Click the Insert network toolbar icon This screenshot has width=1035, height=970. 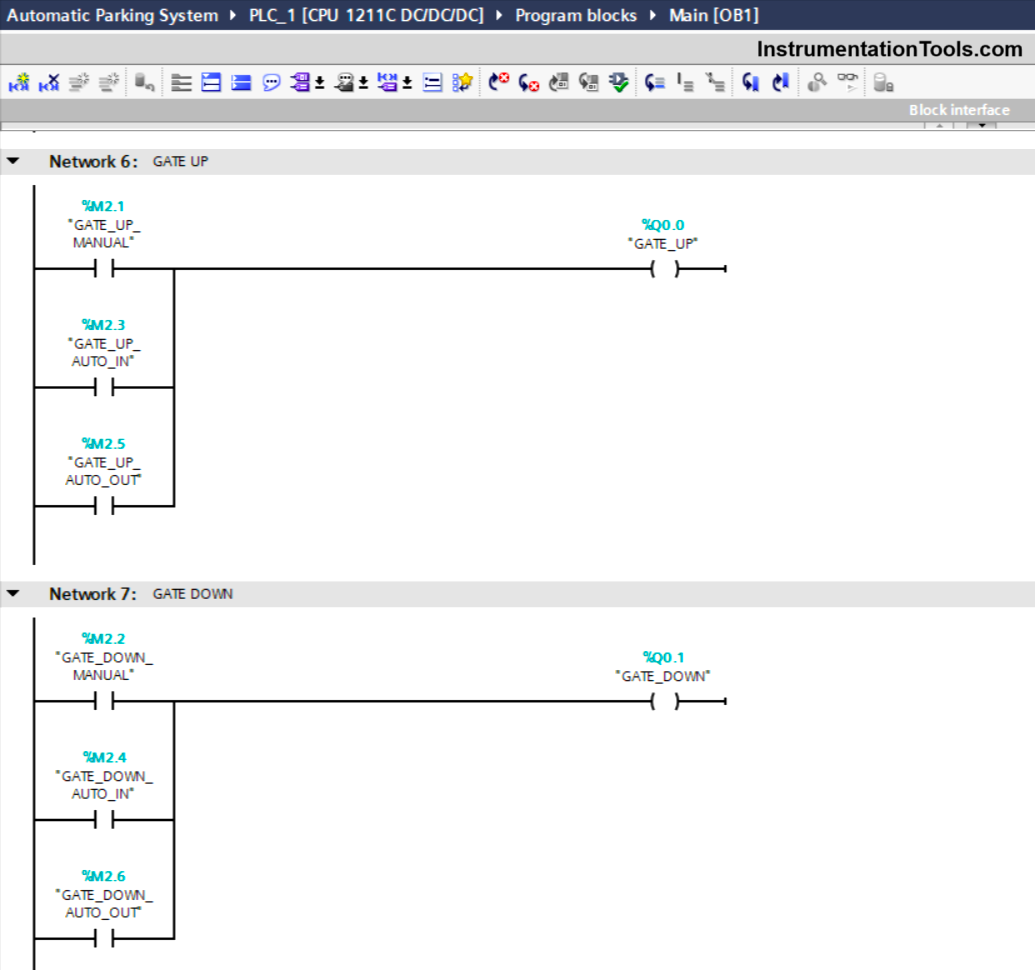coord(19,82)
